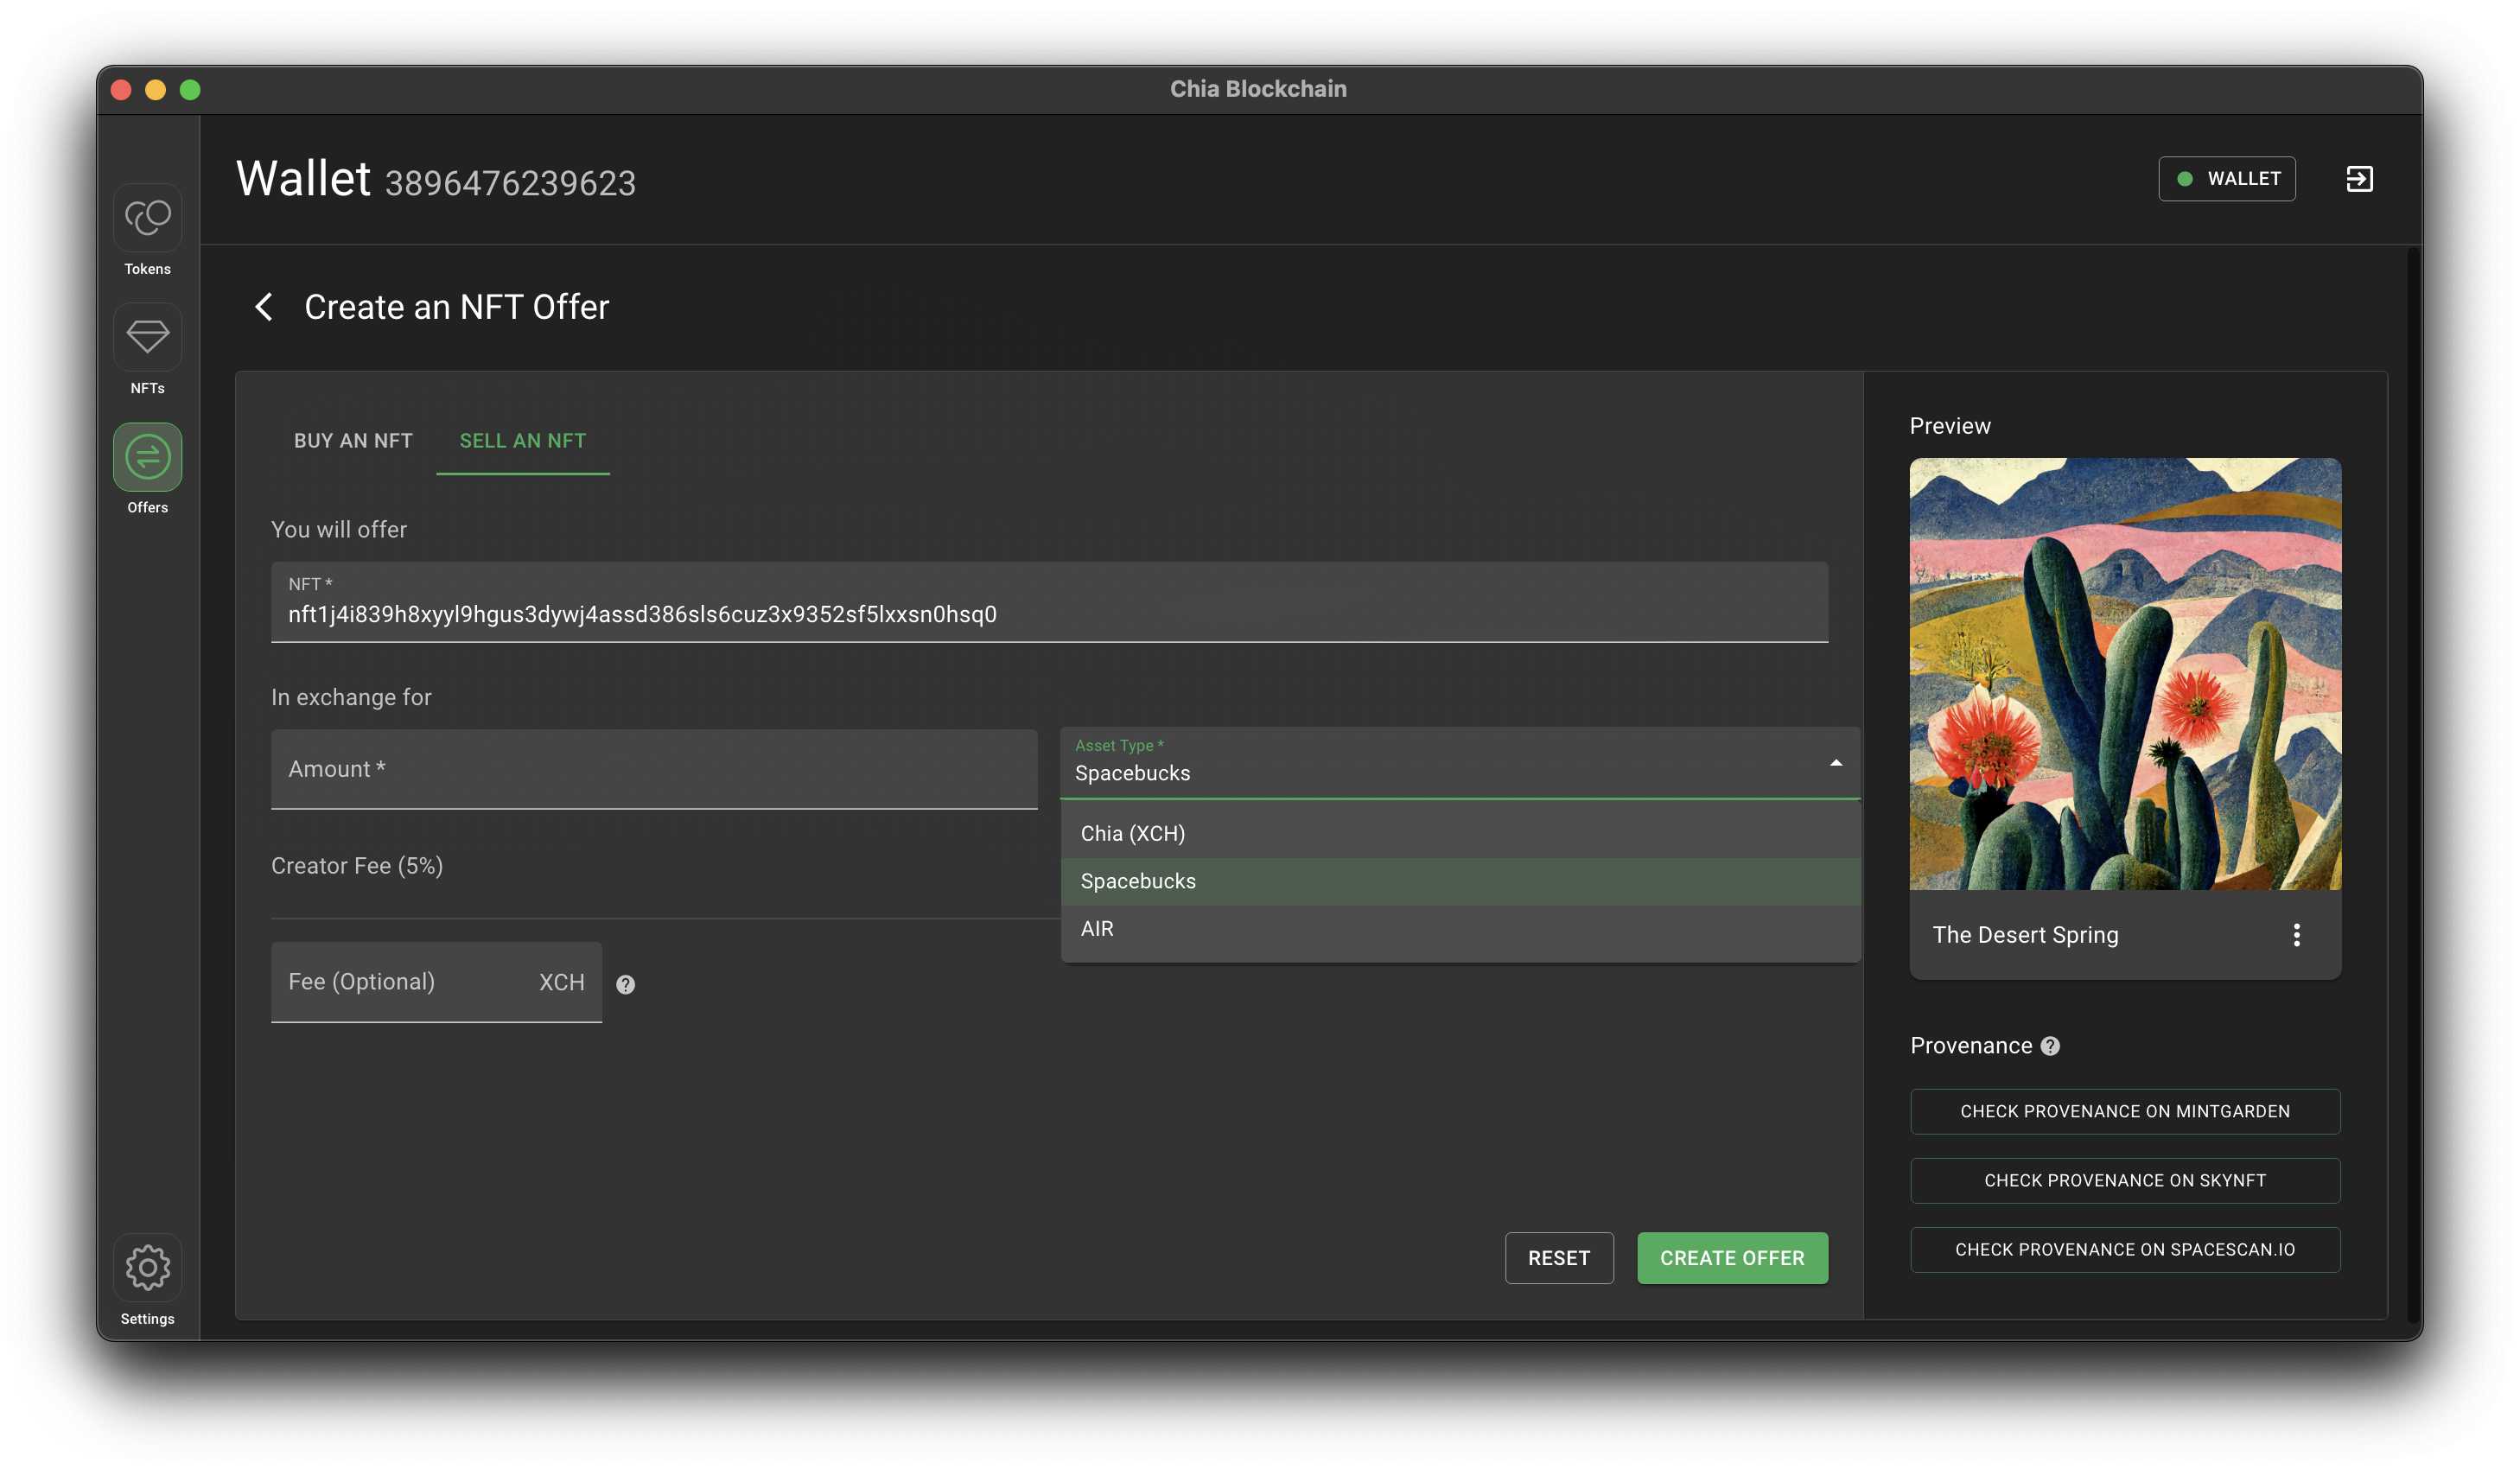Click the green WALLET status button
The height and width of the screenshot is (1469, 2520).
[x=2227, y=179]
